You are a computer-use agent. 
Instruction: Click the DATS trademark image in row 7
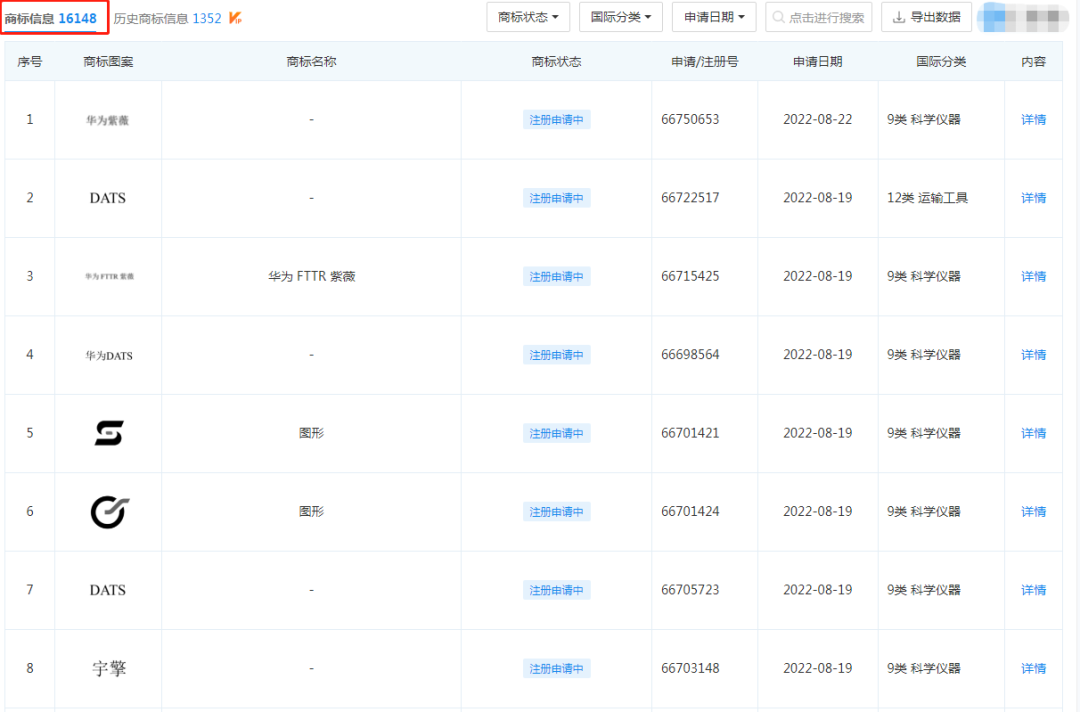tap(107, 590)
